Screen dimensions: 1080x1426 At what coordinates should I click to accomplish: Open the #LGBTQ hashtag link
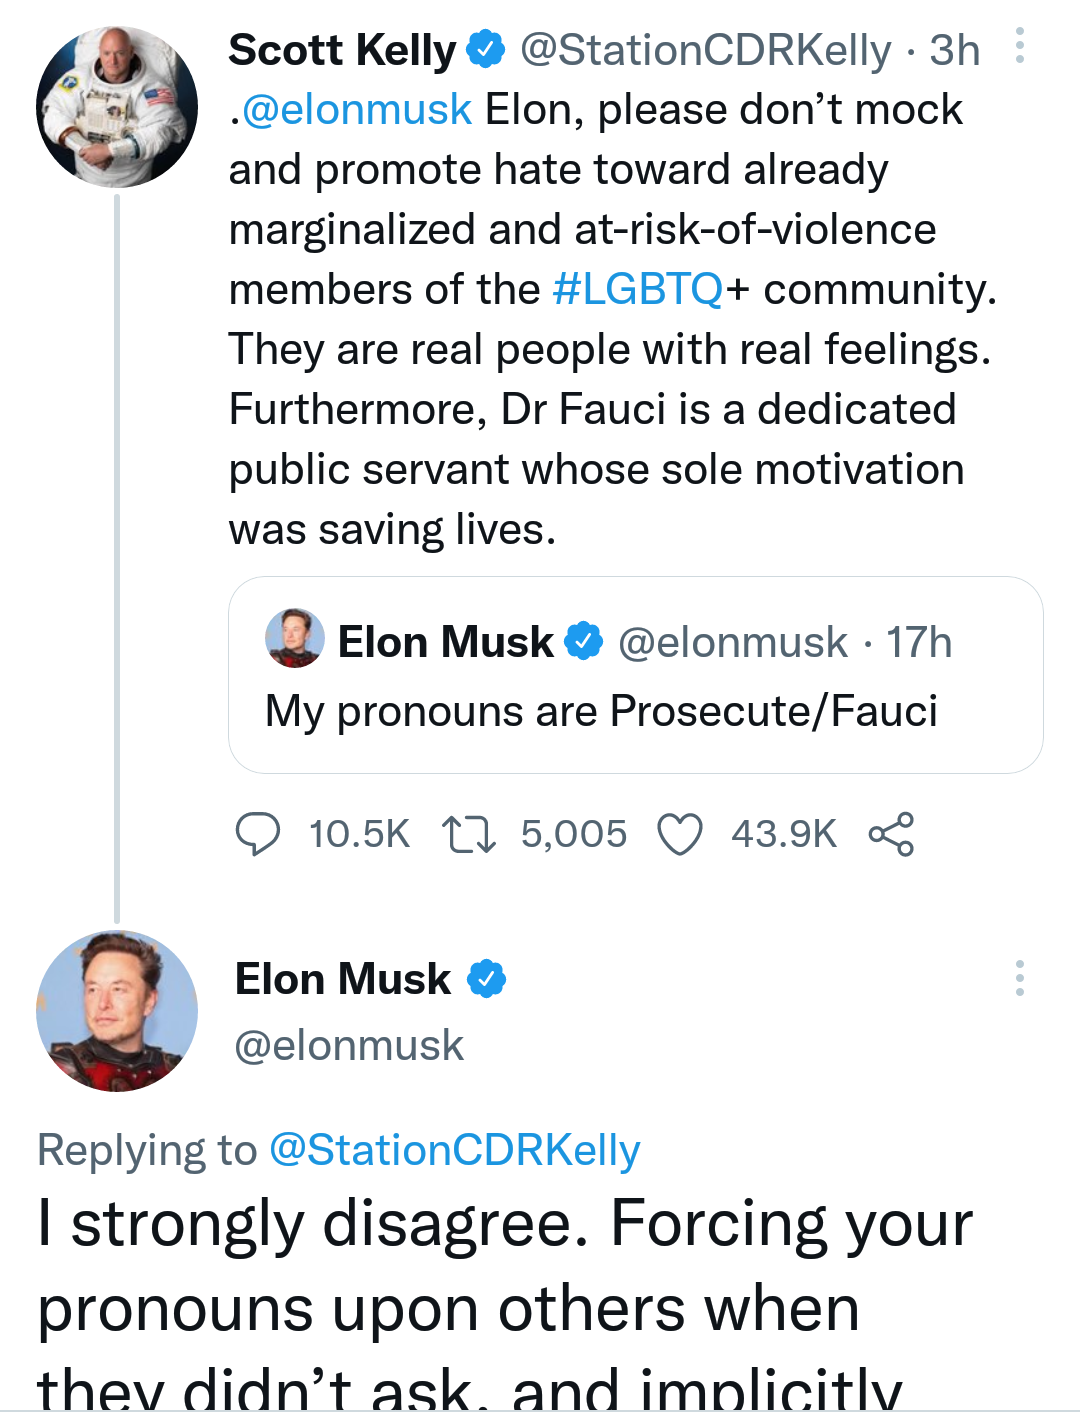(637, 289)
